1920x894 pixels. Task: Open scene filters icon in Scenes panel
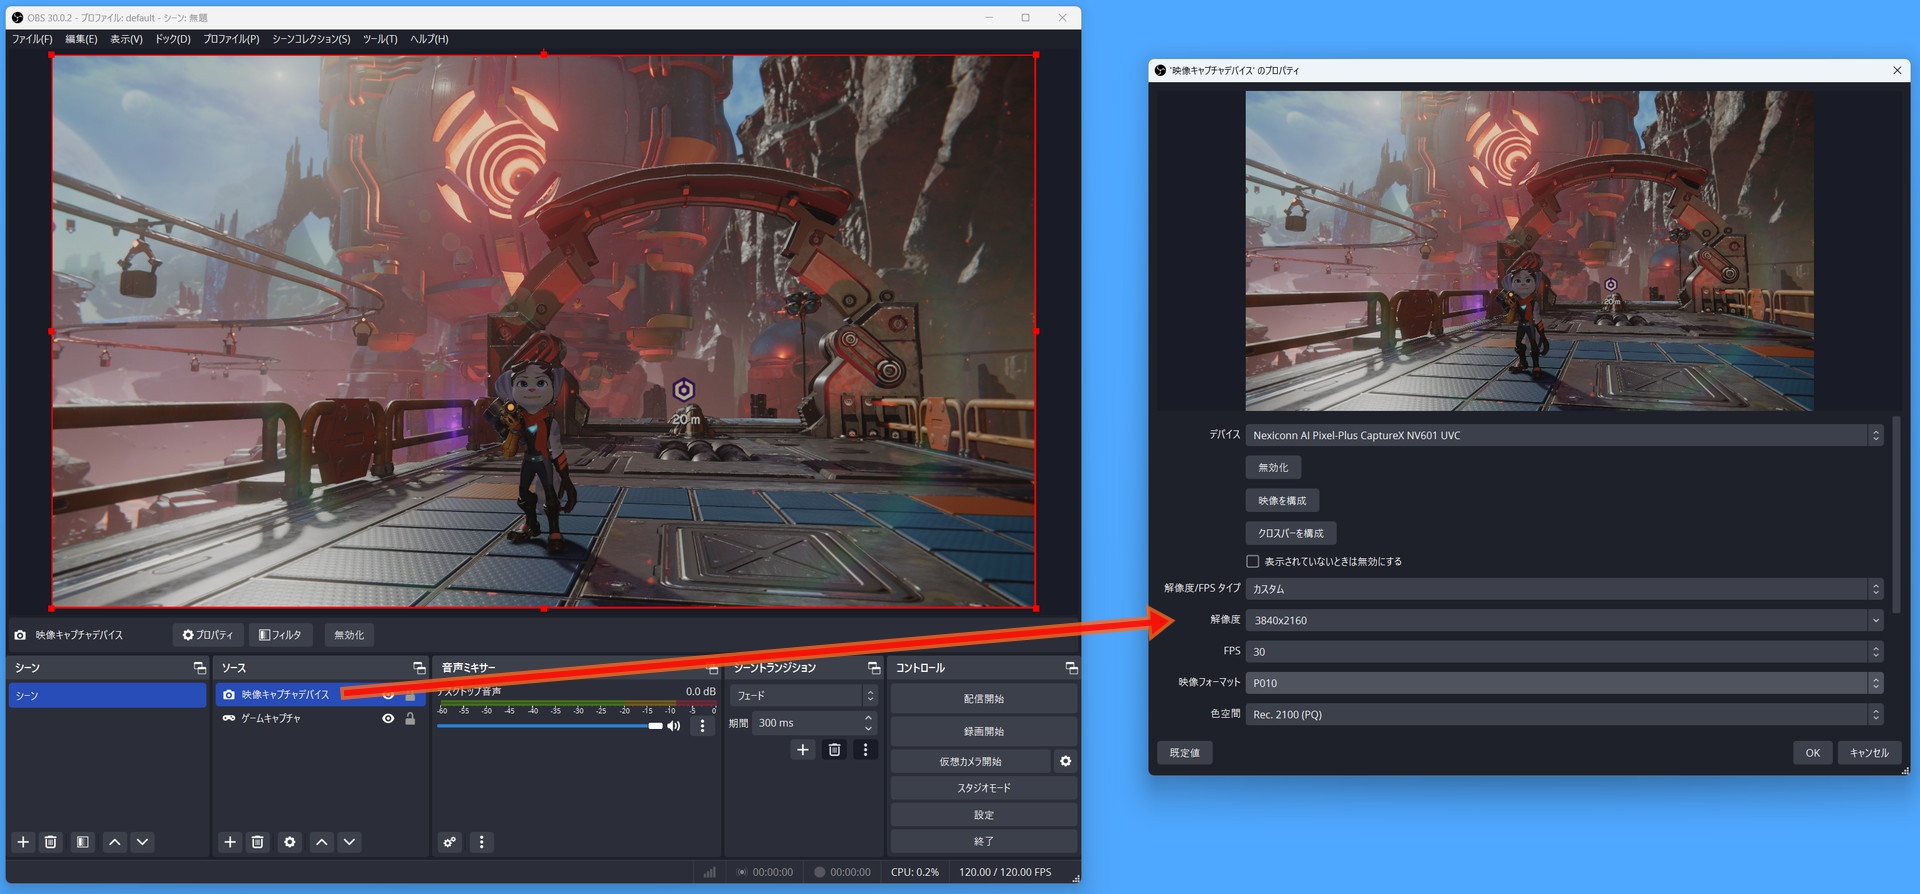click(x=83, y=842)
